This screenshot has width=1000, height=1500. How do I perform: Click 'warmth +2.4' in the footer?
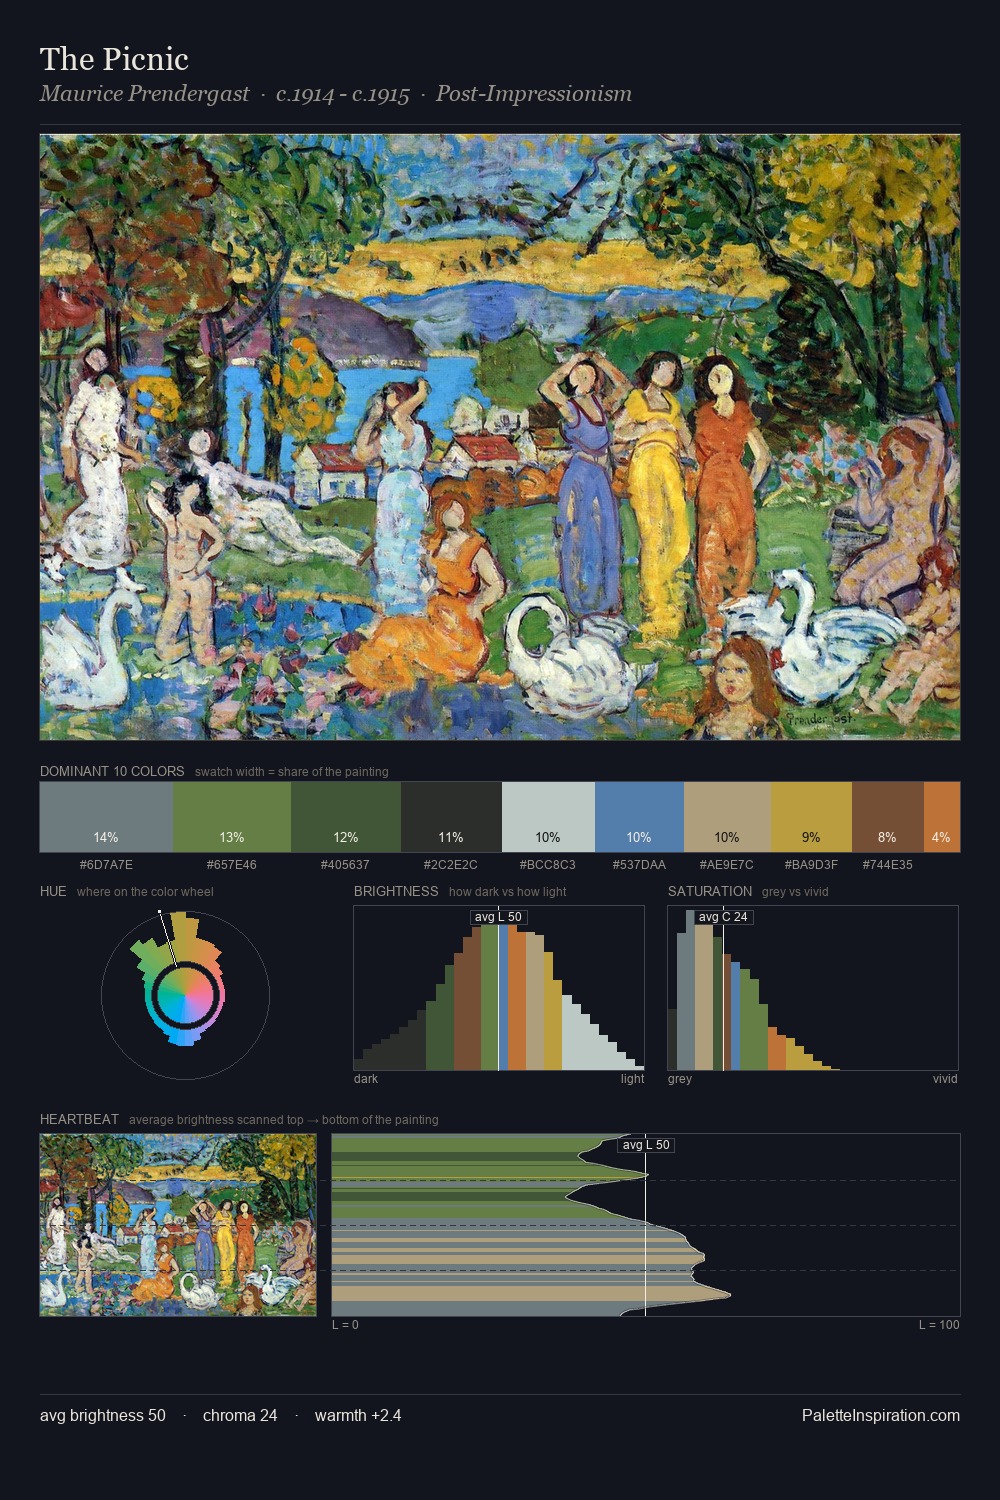358,1415
